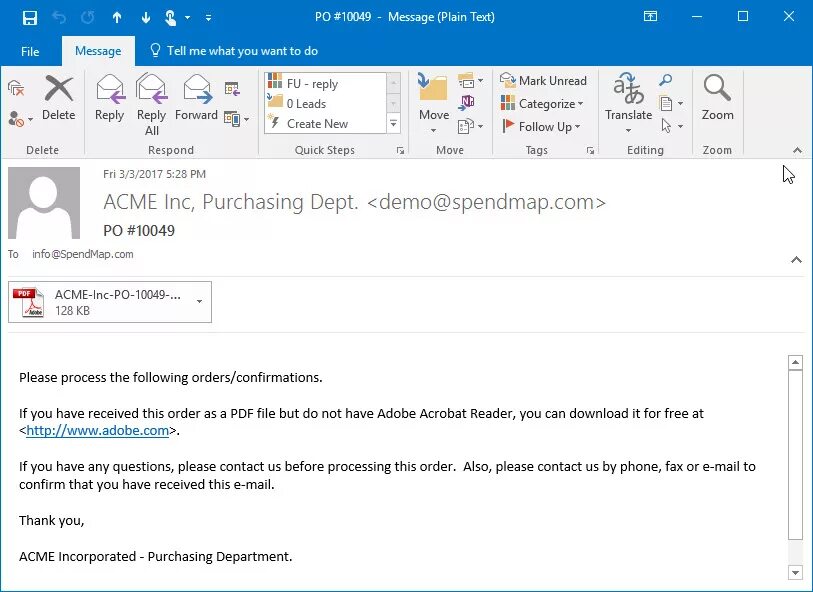Collapse the ribbon
Screen dimensions: 813x592
(797, 150)
